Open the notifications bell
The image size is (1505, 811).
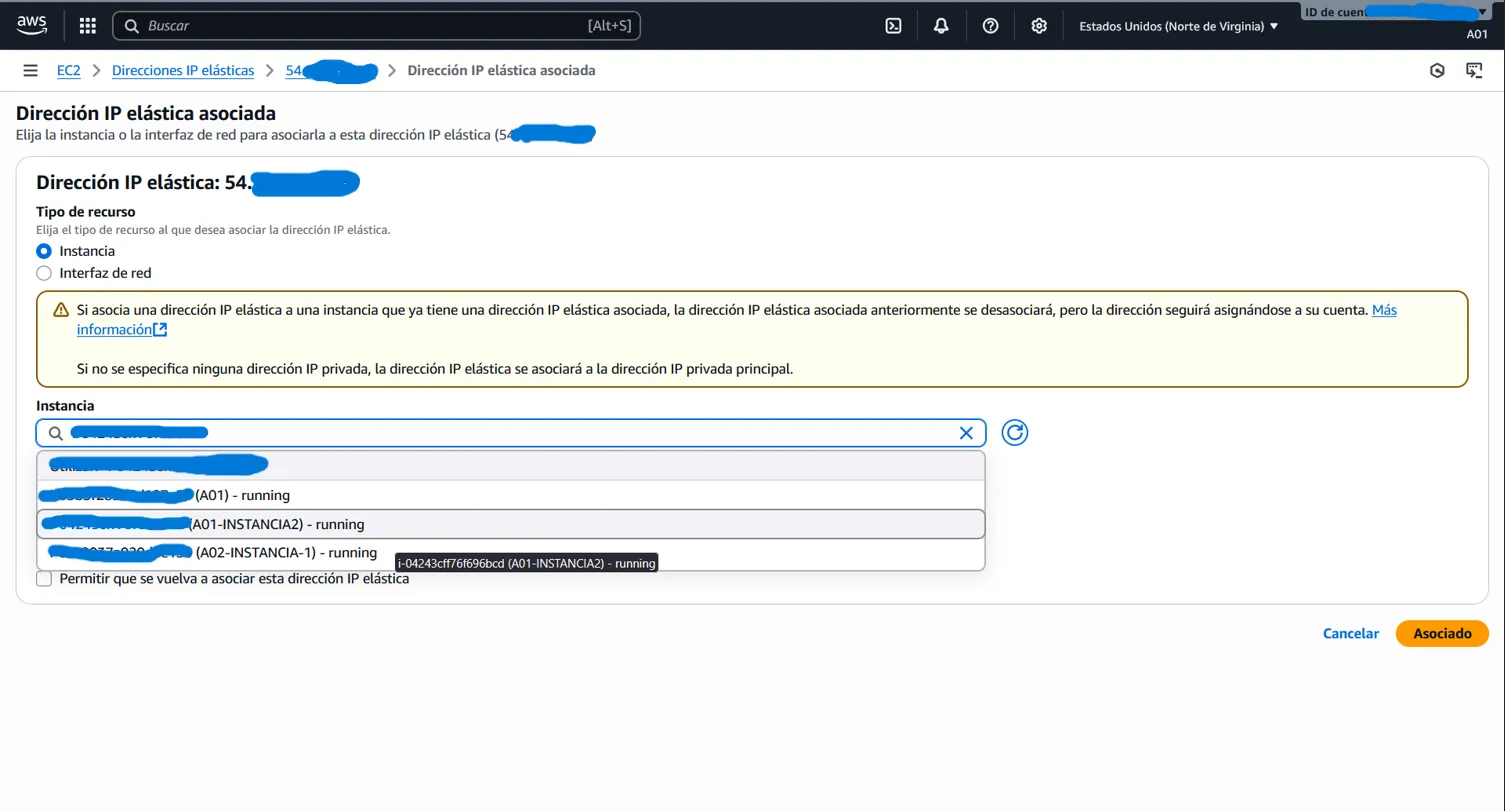pos(941,26)
